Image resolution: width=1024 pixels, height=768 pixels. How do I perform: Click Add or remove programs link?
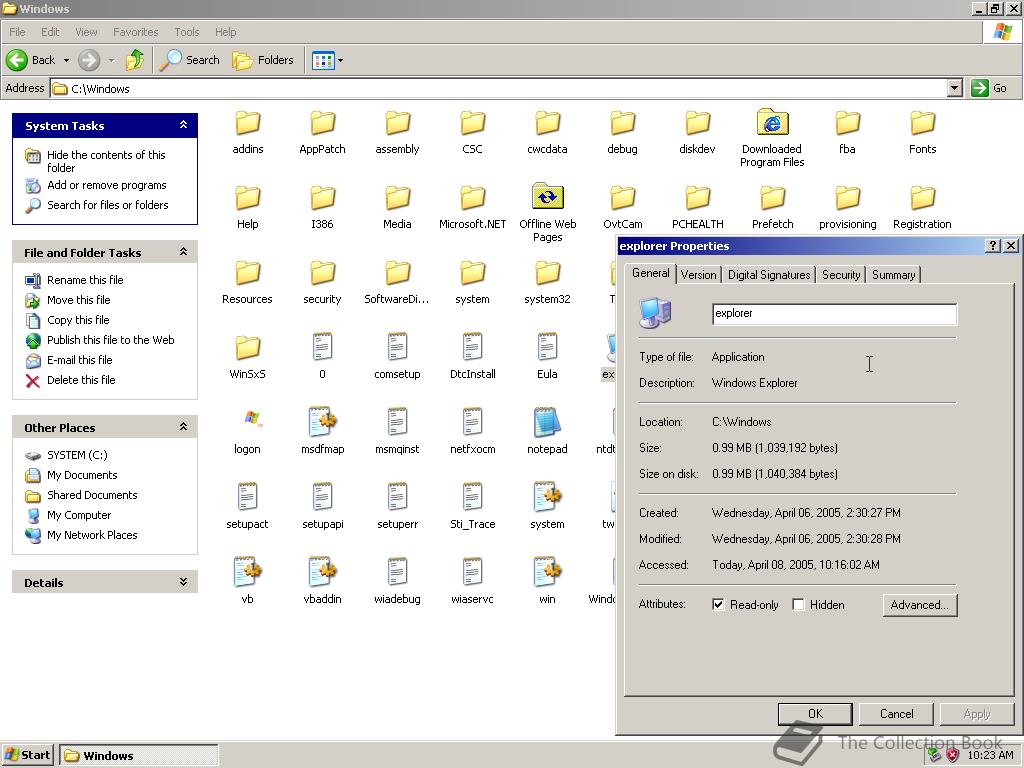click(106, 185)
